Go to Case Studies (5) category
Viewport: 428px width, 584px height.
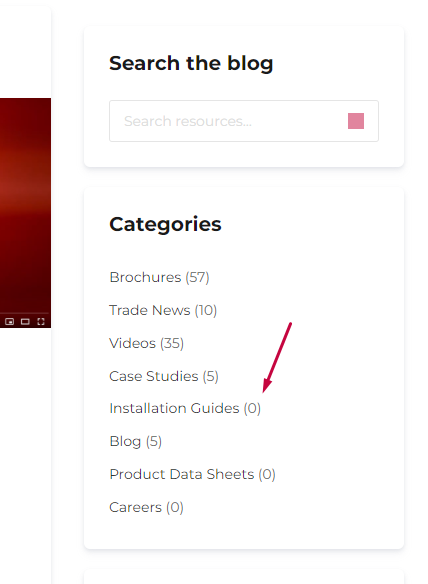(164, 376)
